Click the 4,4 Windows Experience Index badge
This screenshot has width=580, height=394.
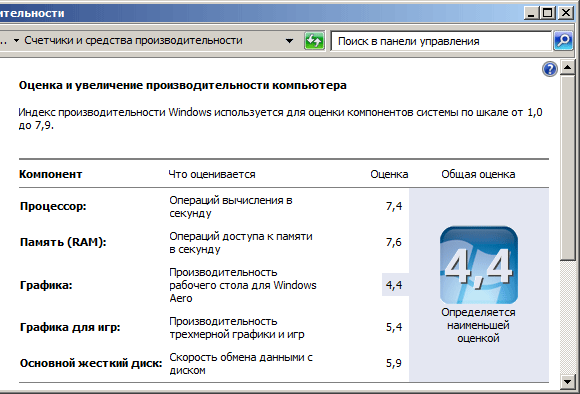pyautogui.click(x=479, y=265)
